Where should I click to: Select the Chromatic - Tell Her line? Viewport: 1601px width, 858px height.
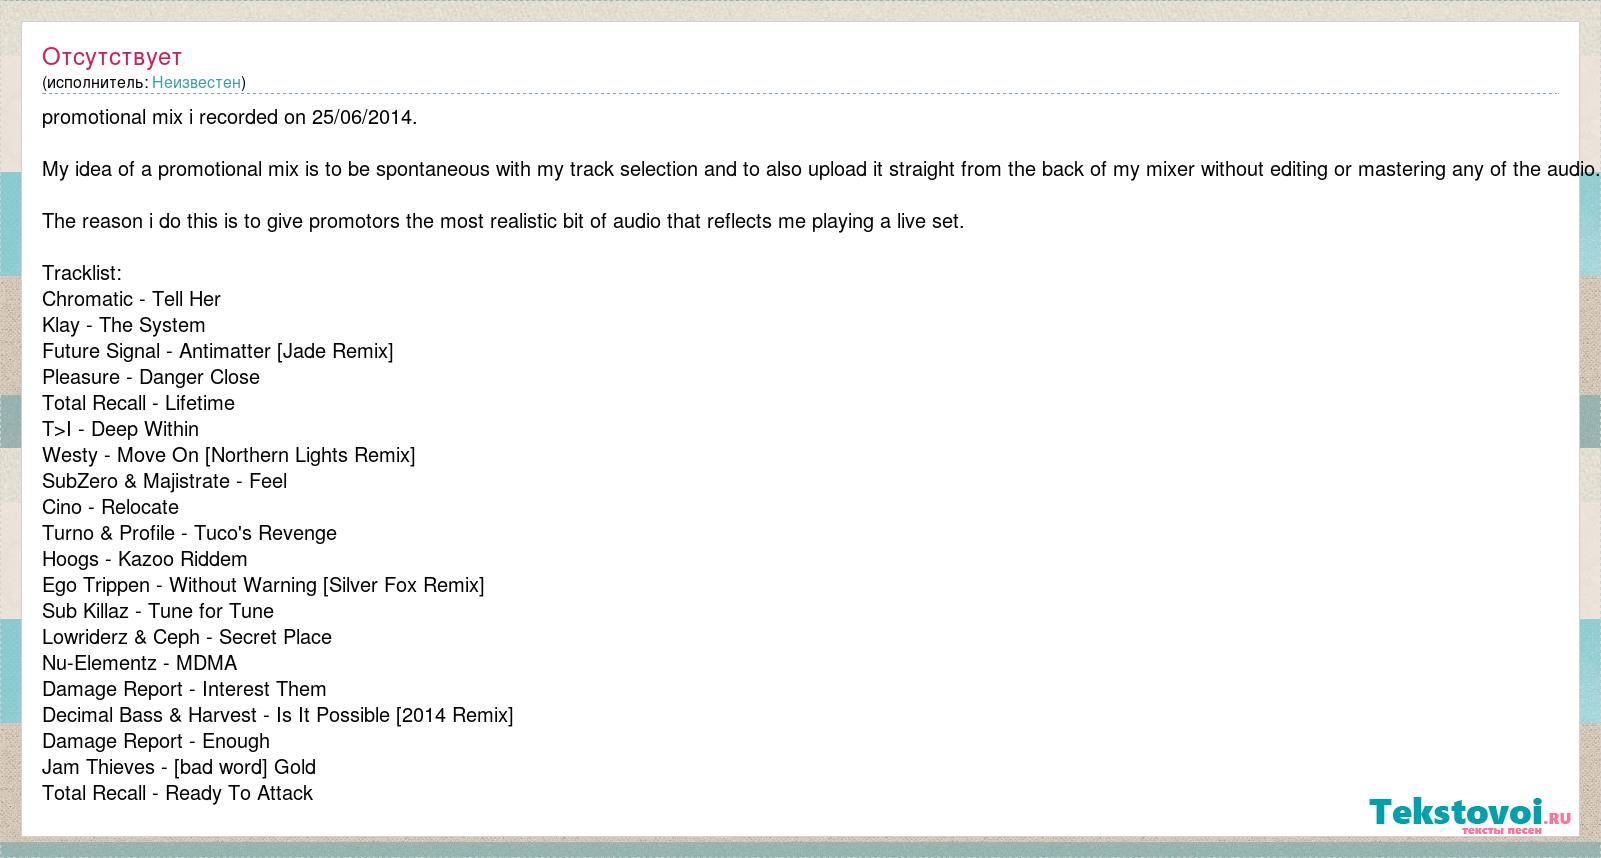pyautogui.click(x=131, y=299)
